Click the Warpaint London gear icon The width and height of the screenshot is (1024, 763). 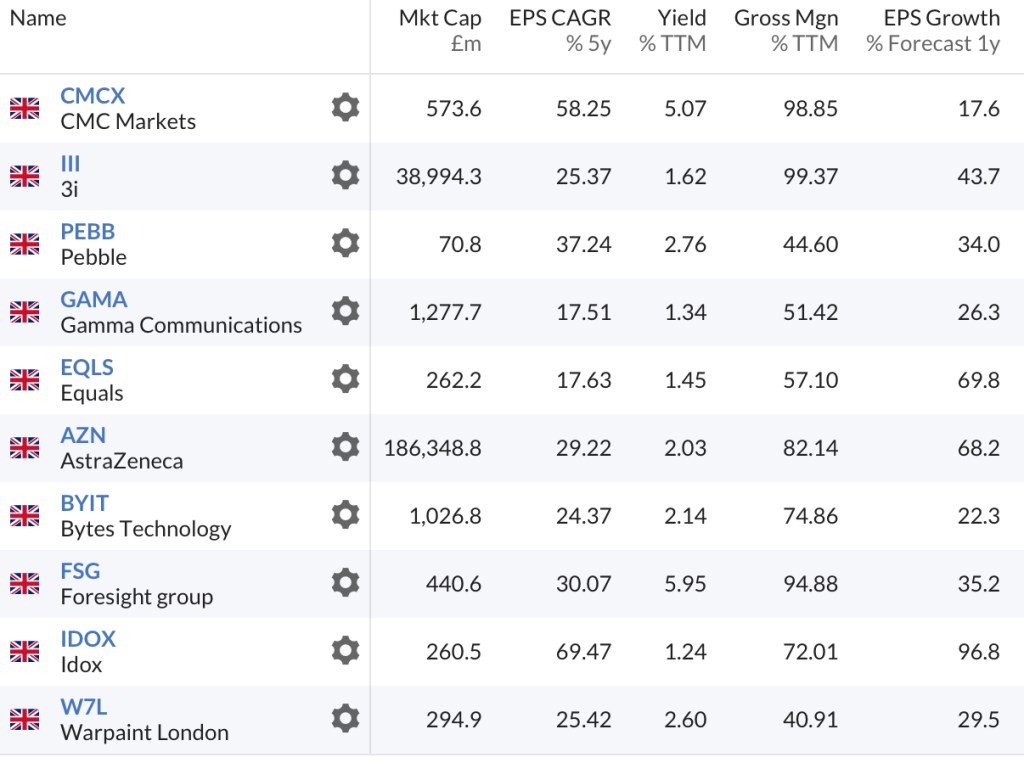(x=345, y=718)
